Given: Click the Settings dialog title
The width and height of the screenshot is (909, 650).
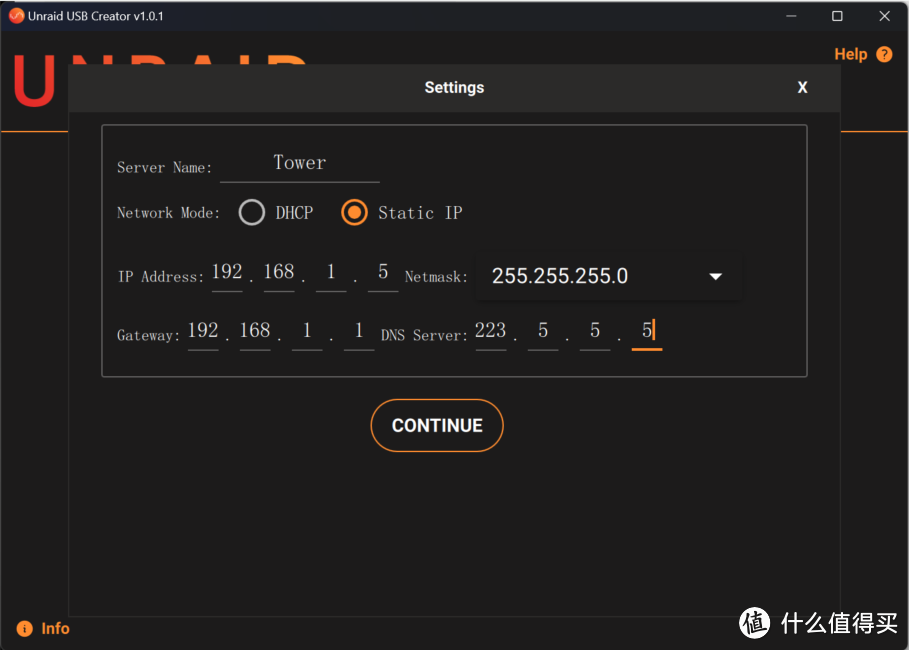Looking at the screenshot, I should tap(454, 88).
